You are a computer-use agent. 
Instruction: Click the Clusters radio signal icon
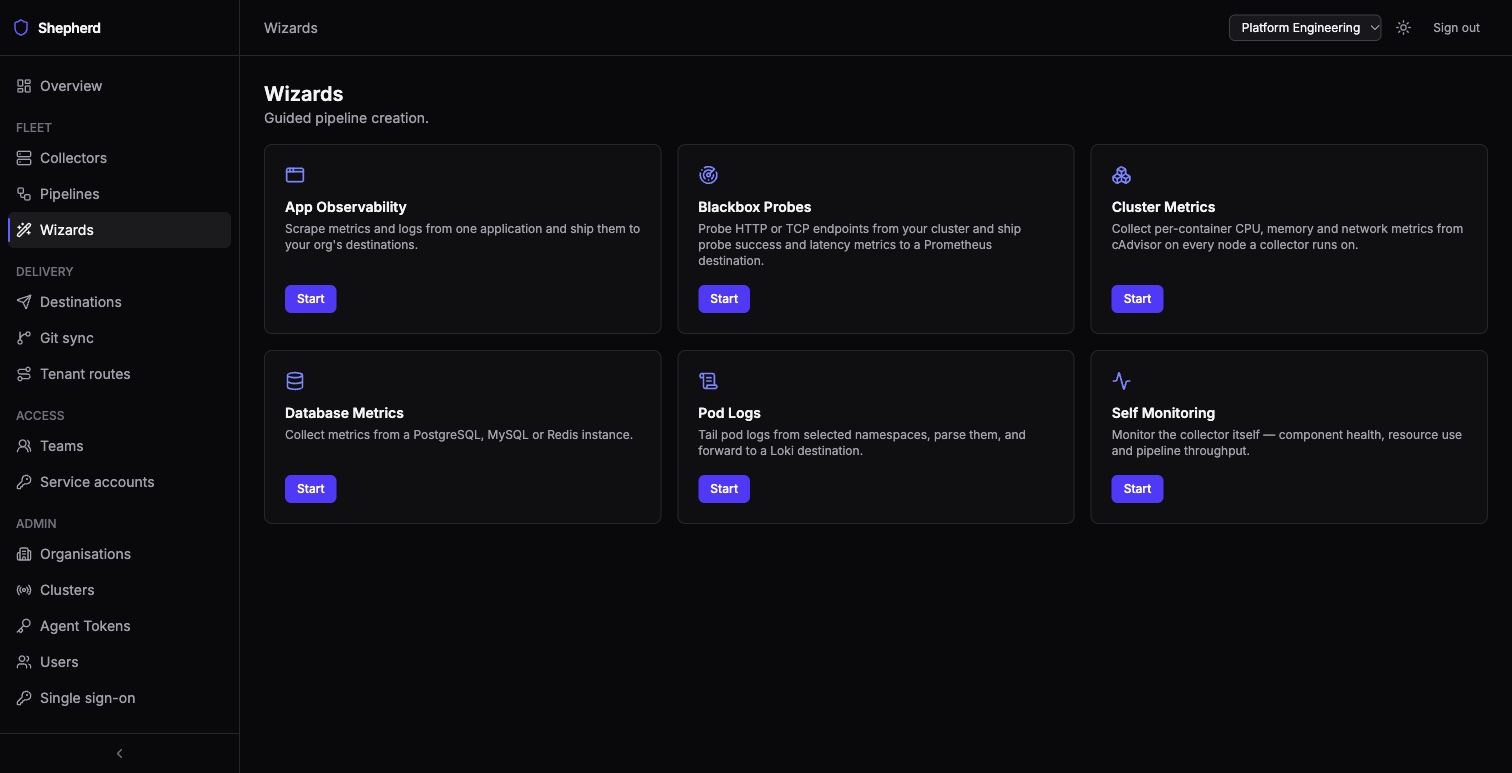(24, 590)
